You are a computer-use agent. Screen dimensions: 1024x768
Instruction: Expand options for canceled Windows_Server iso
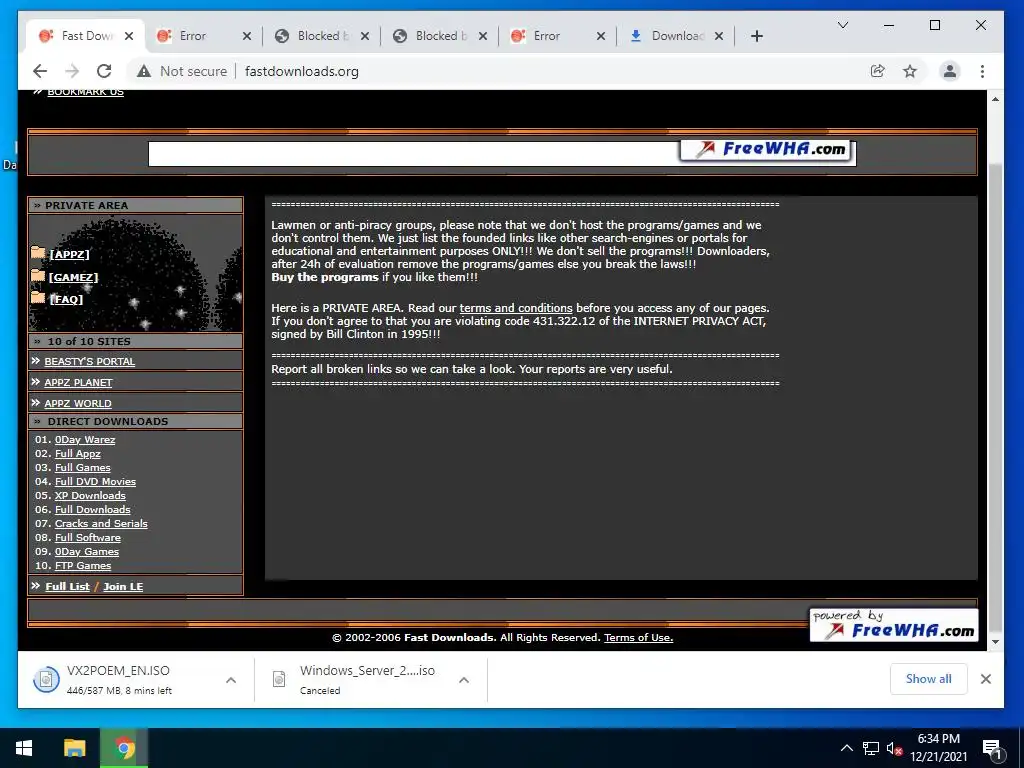click(x=464, y=680)
